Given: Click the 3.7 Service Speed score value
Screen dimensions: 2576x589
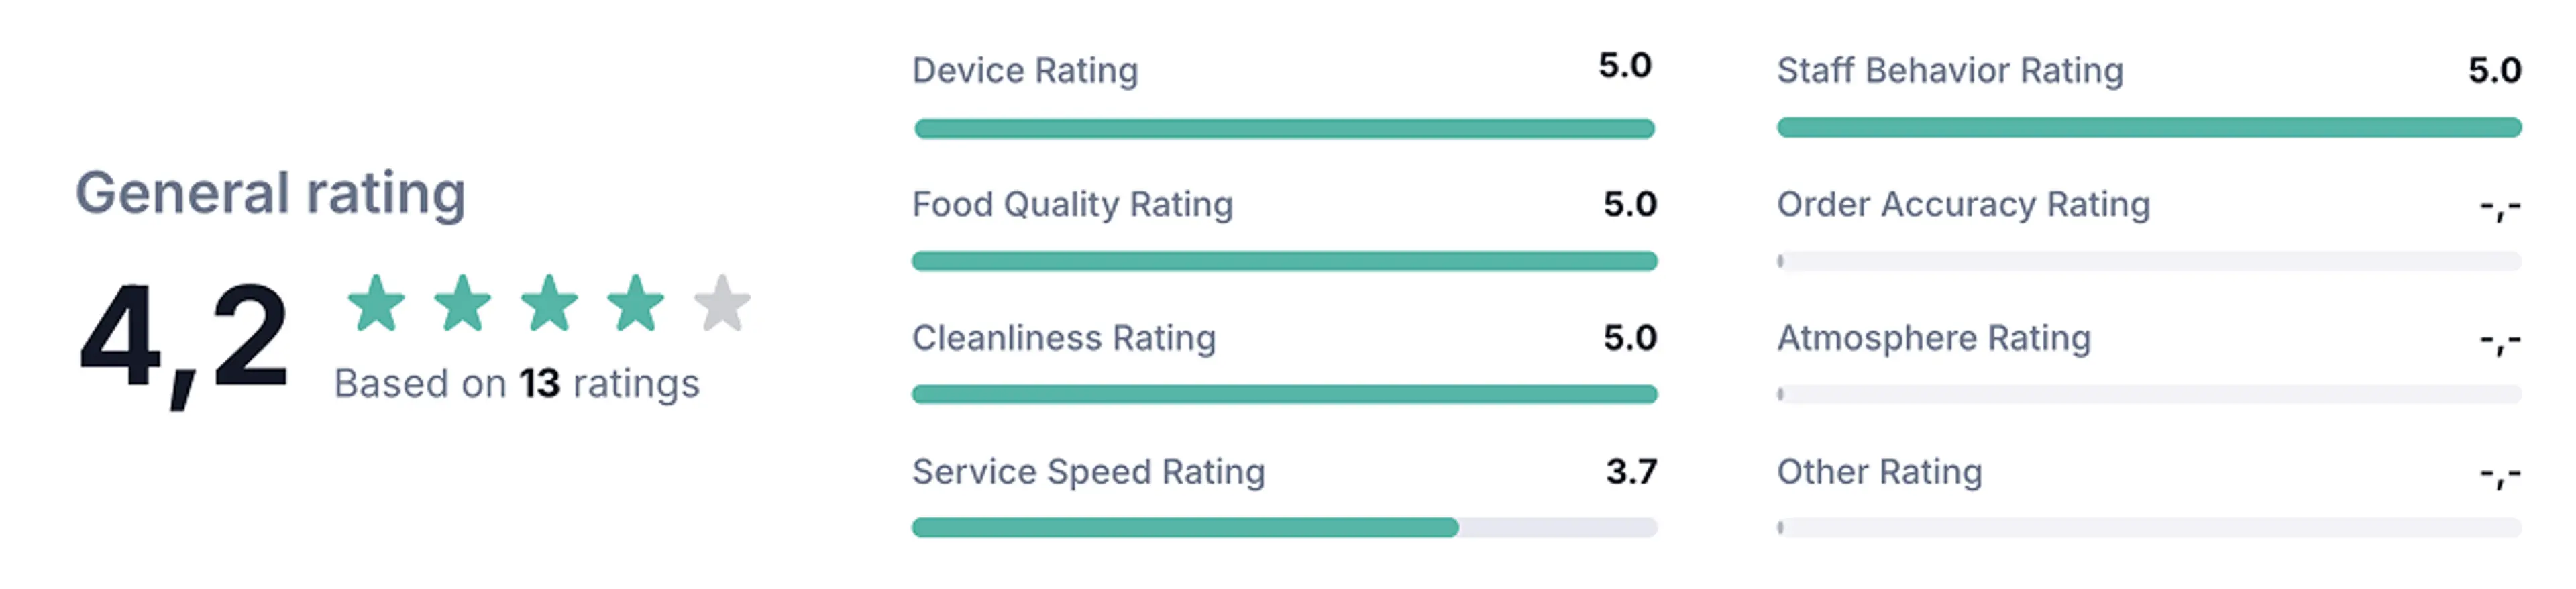Looking at the screenshot, I should 1631,471.
